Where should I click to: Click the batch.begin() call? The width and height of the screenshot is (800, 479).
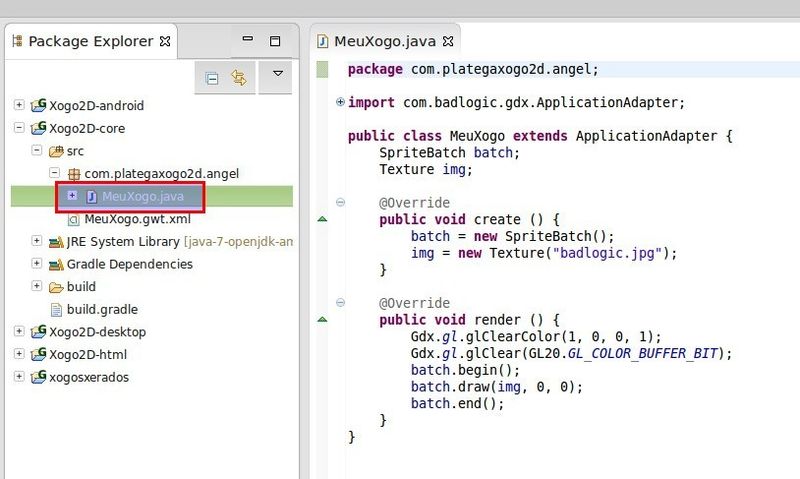click(465, 370)
